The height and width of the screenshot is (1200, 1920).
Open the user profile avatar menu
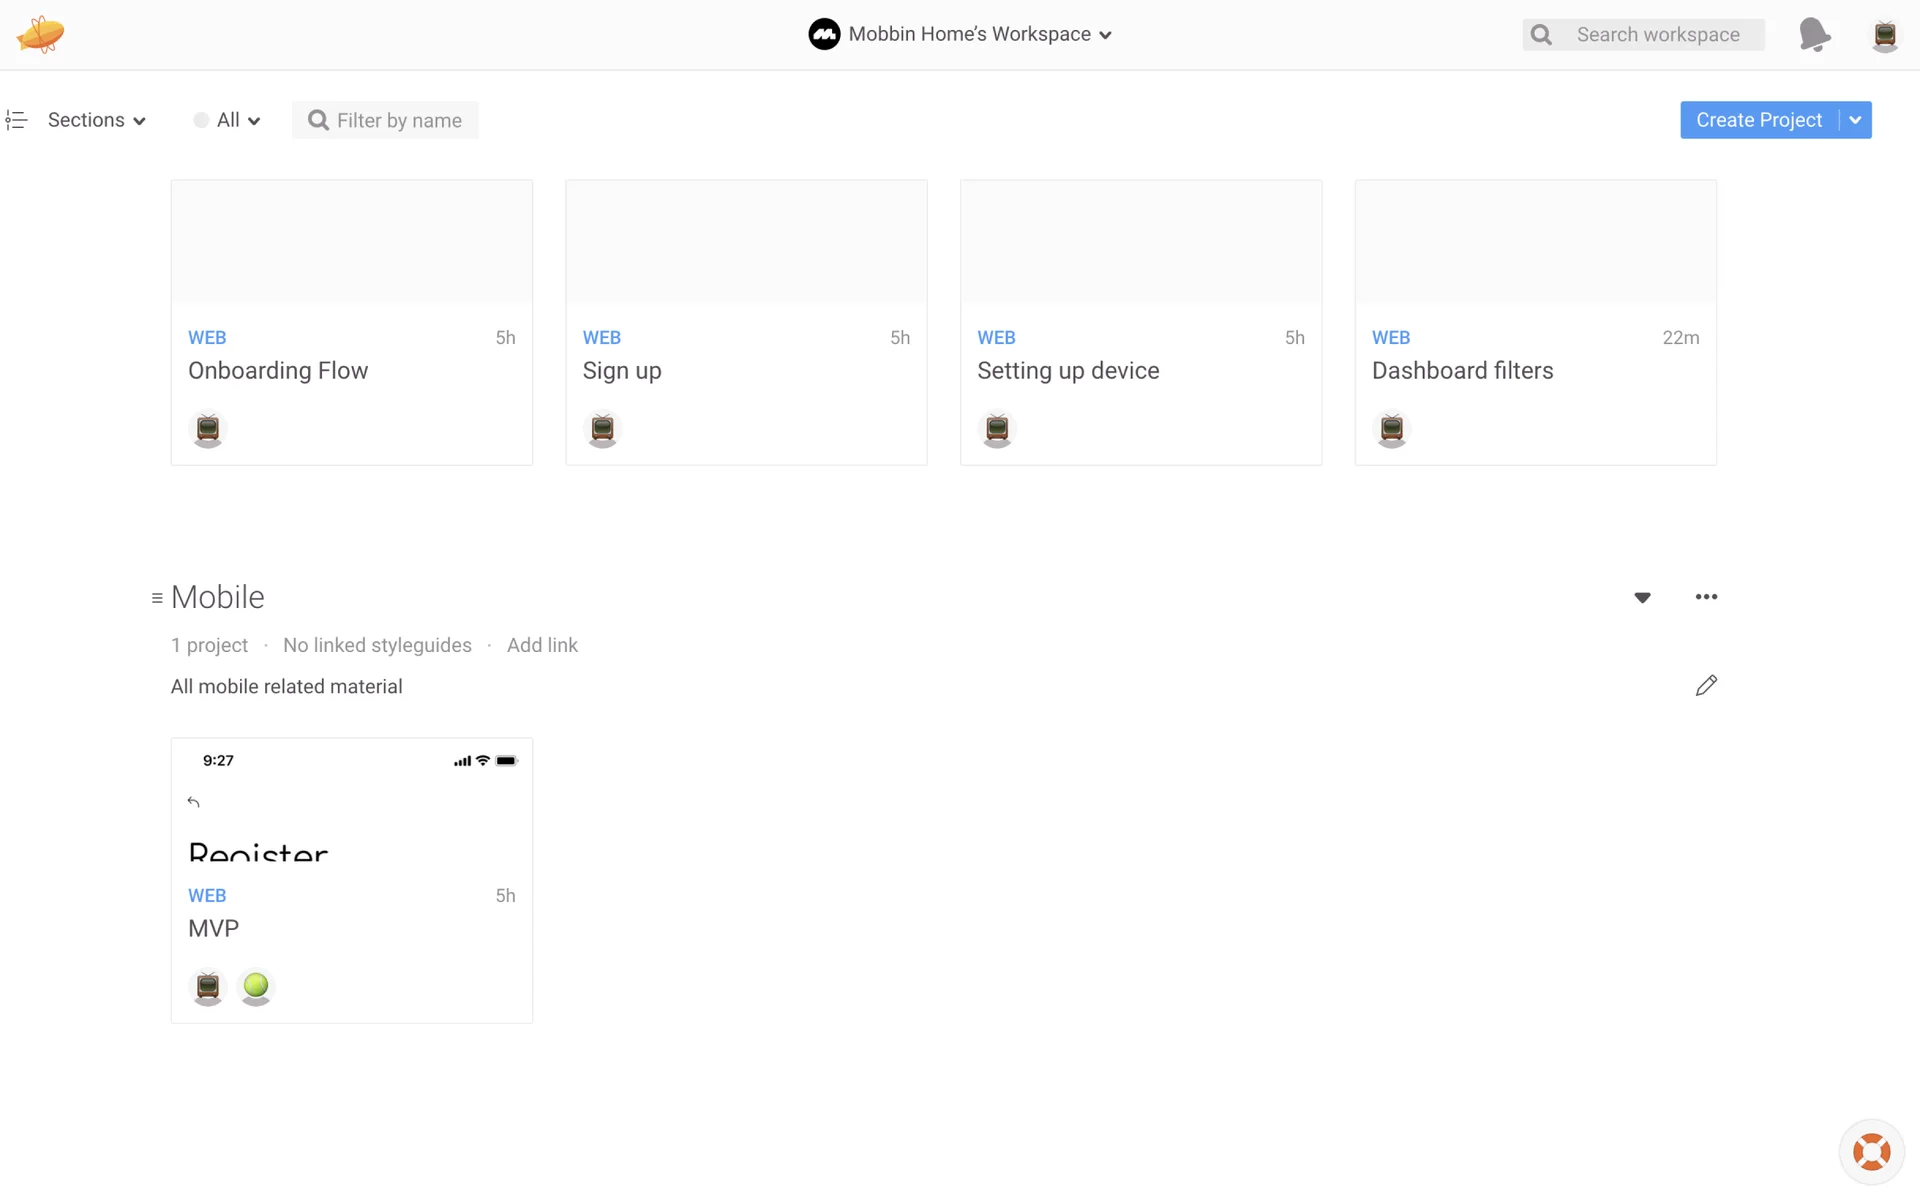pos(1884,35)
